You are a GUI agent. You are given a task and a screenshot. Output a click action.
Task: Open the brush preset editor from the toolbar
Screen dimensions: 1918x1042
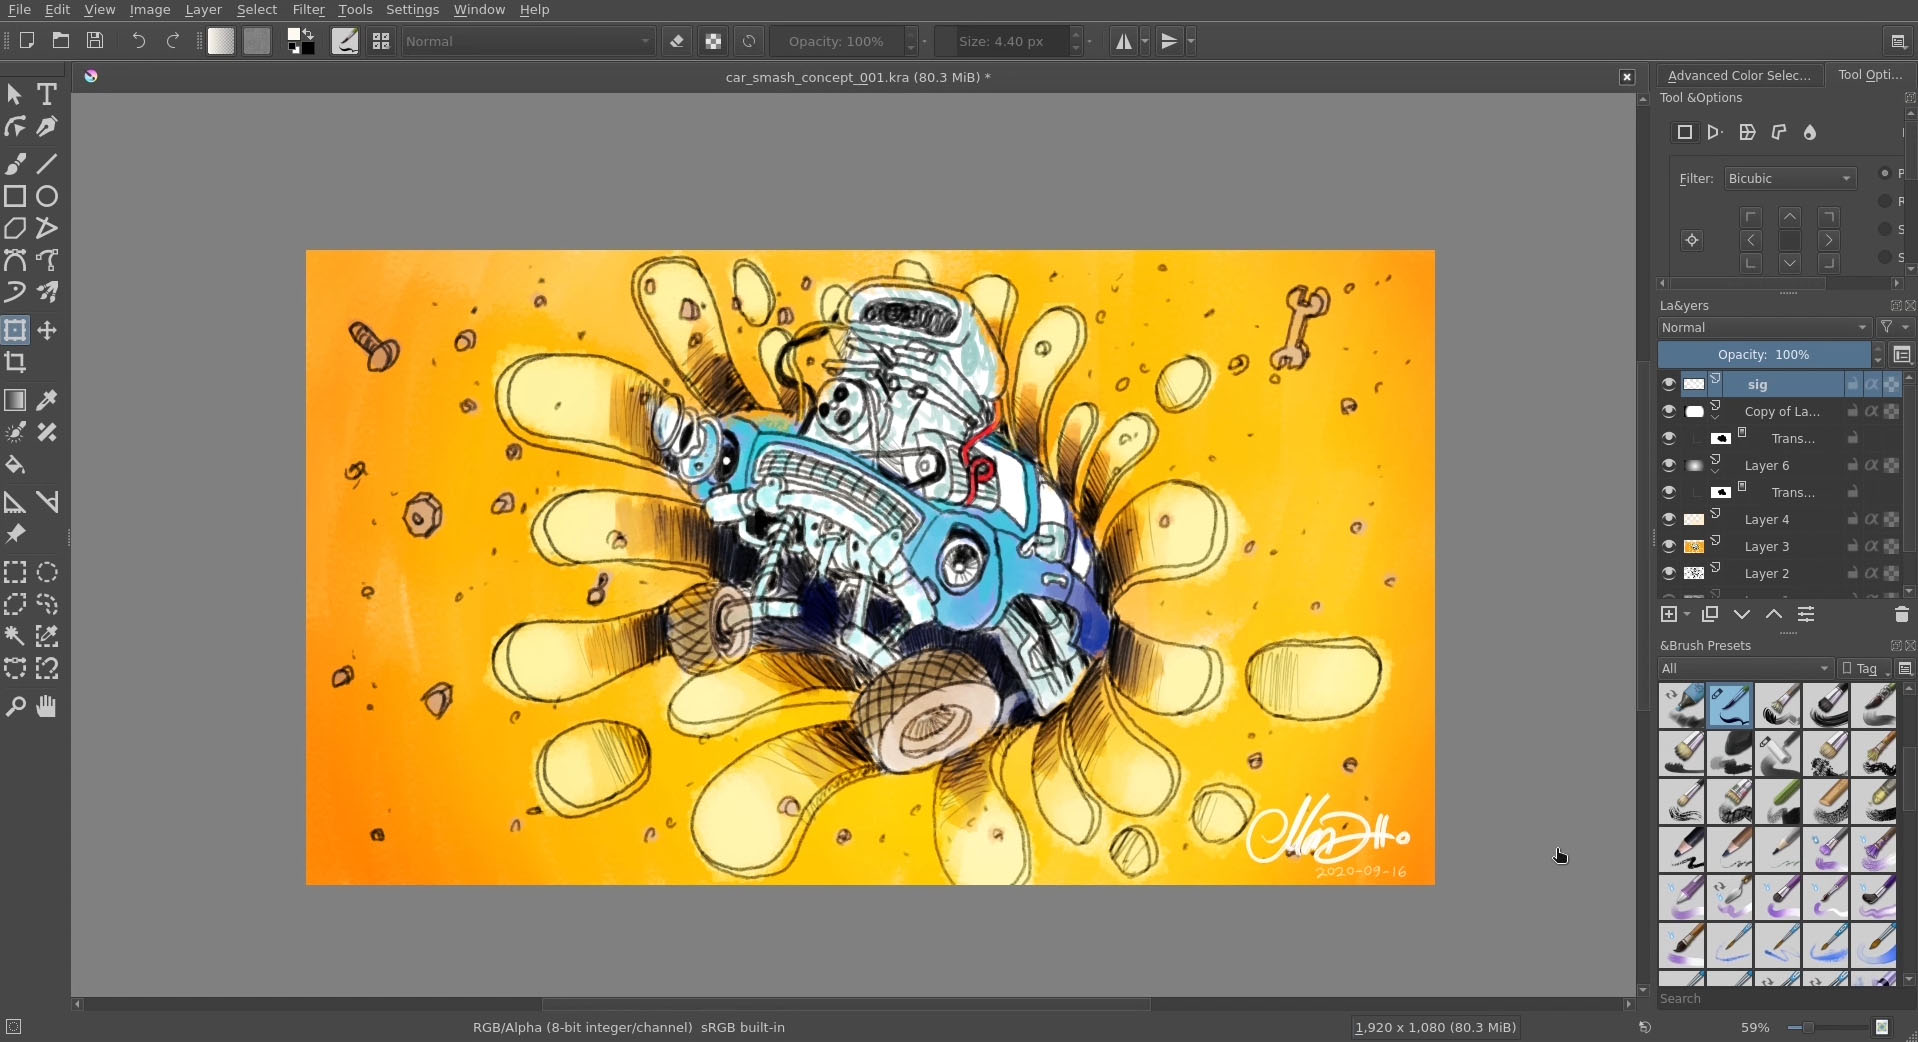tap(345, 41)
